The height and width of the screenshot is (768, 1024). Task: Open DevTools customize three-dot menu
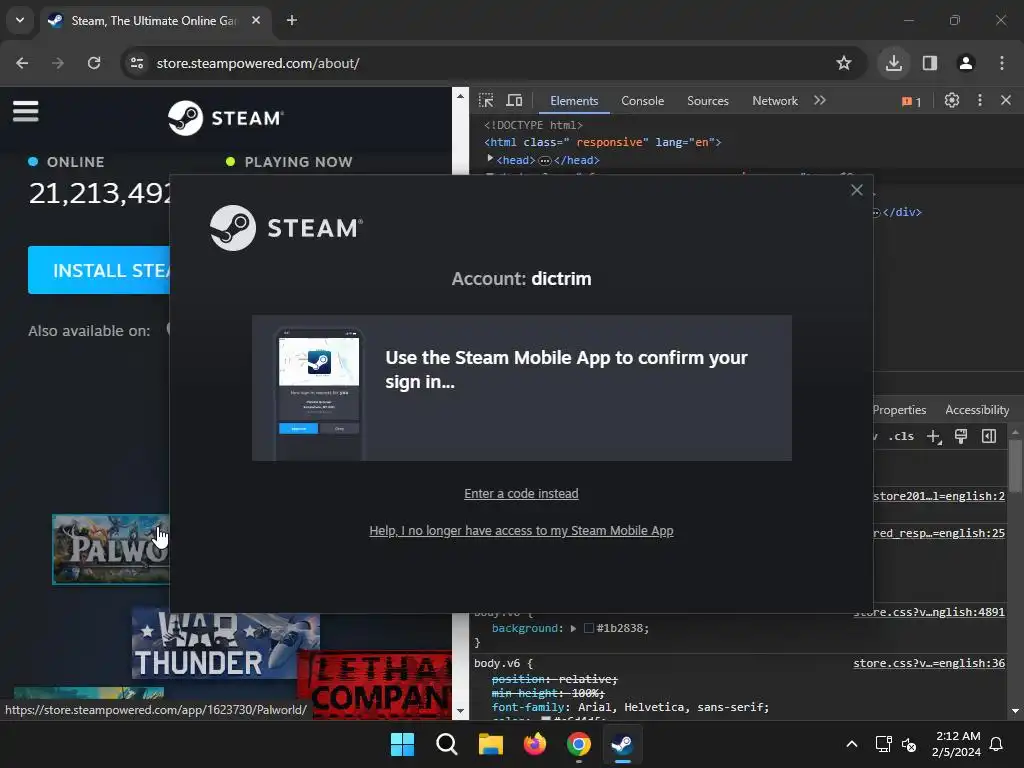(980, 101)
